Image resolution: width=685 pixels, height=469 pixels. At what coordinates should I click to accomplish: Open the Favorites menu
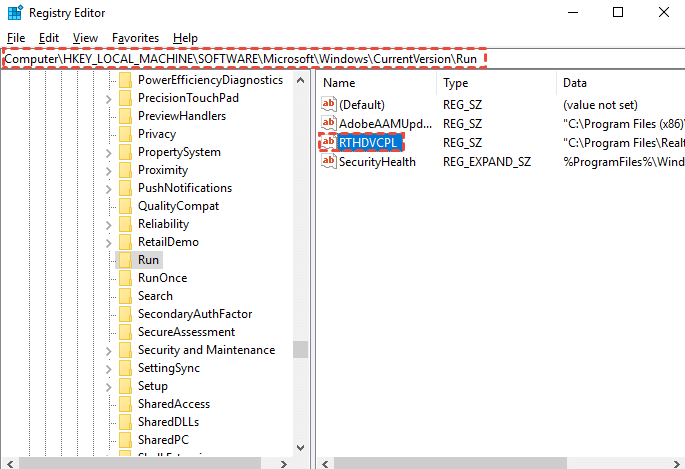[135, 38]
